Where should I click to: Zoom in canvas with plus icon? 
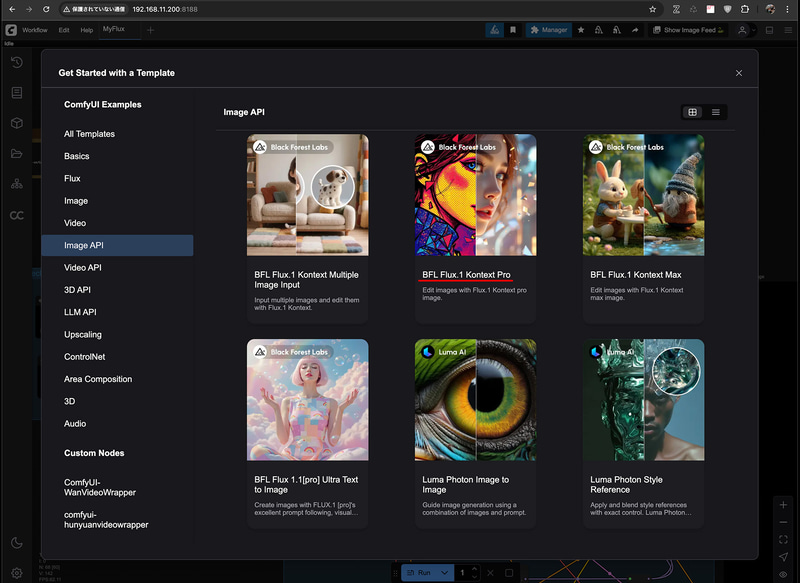coord(783,505)
